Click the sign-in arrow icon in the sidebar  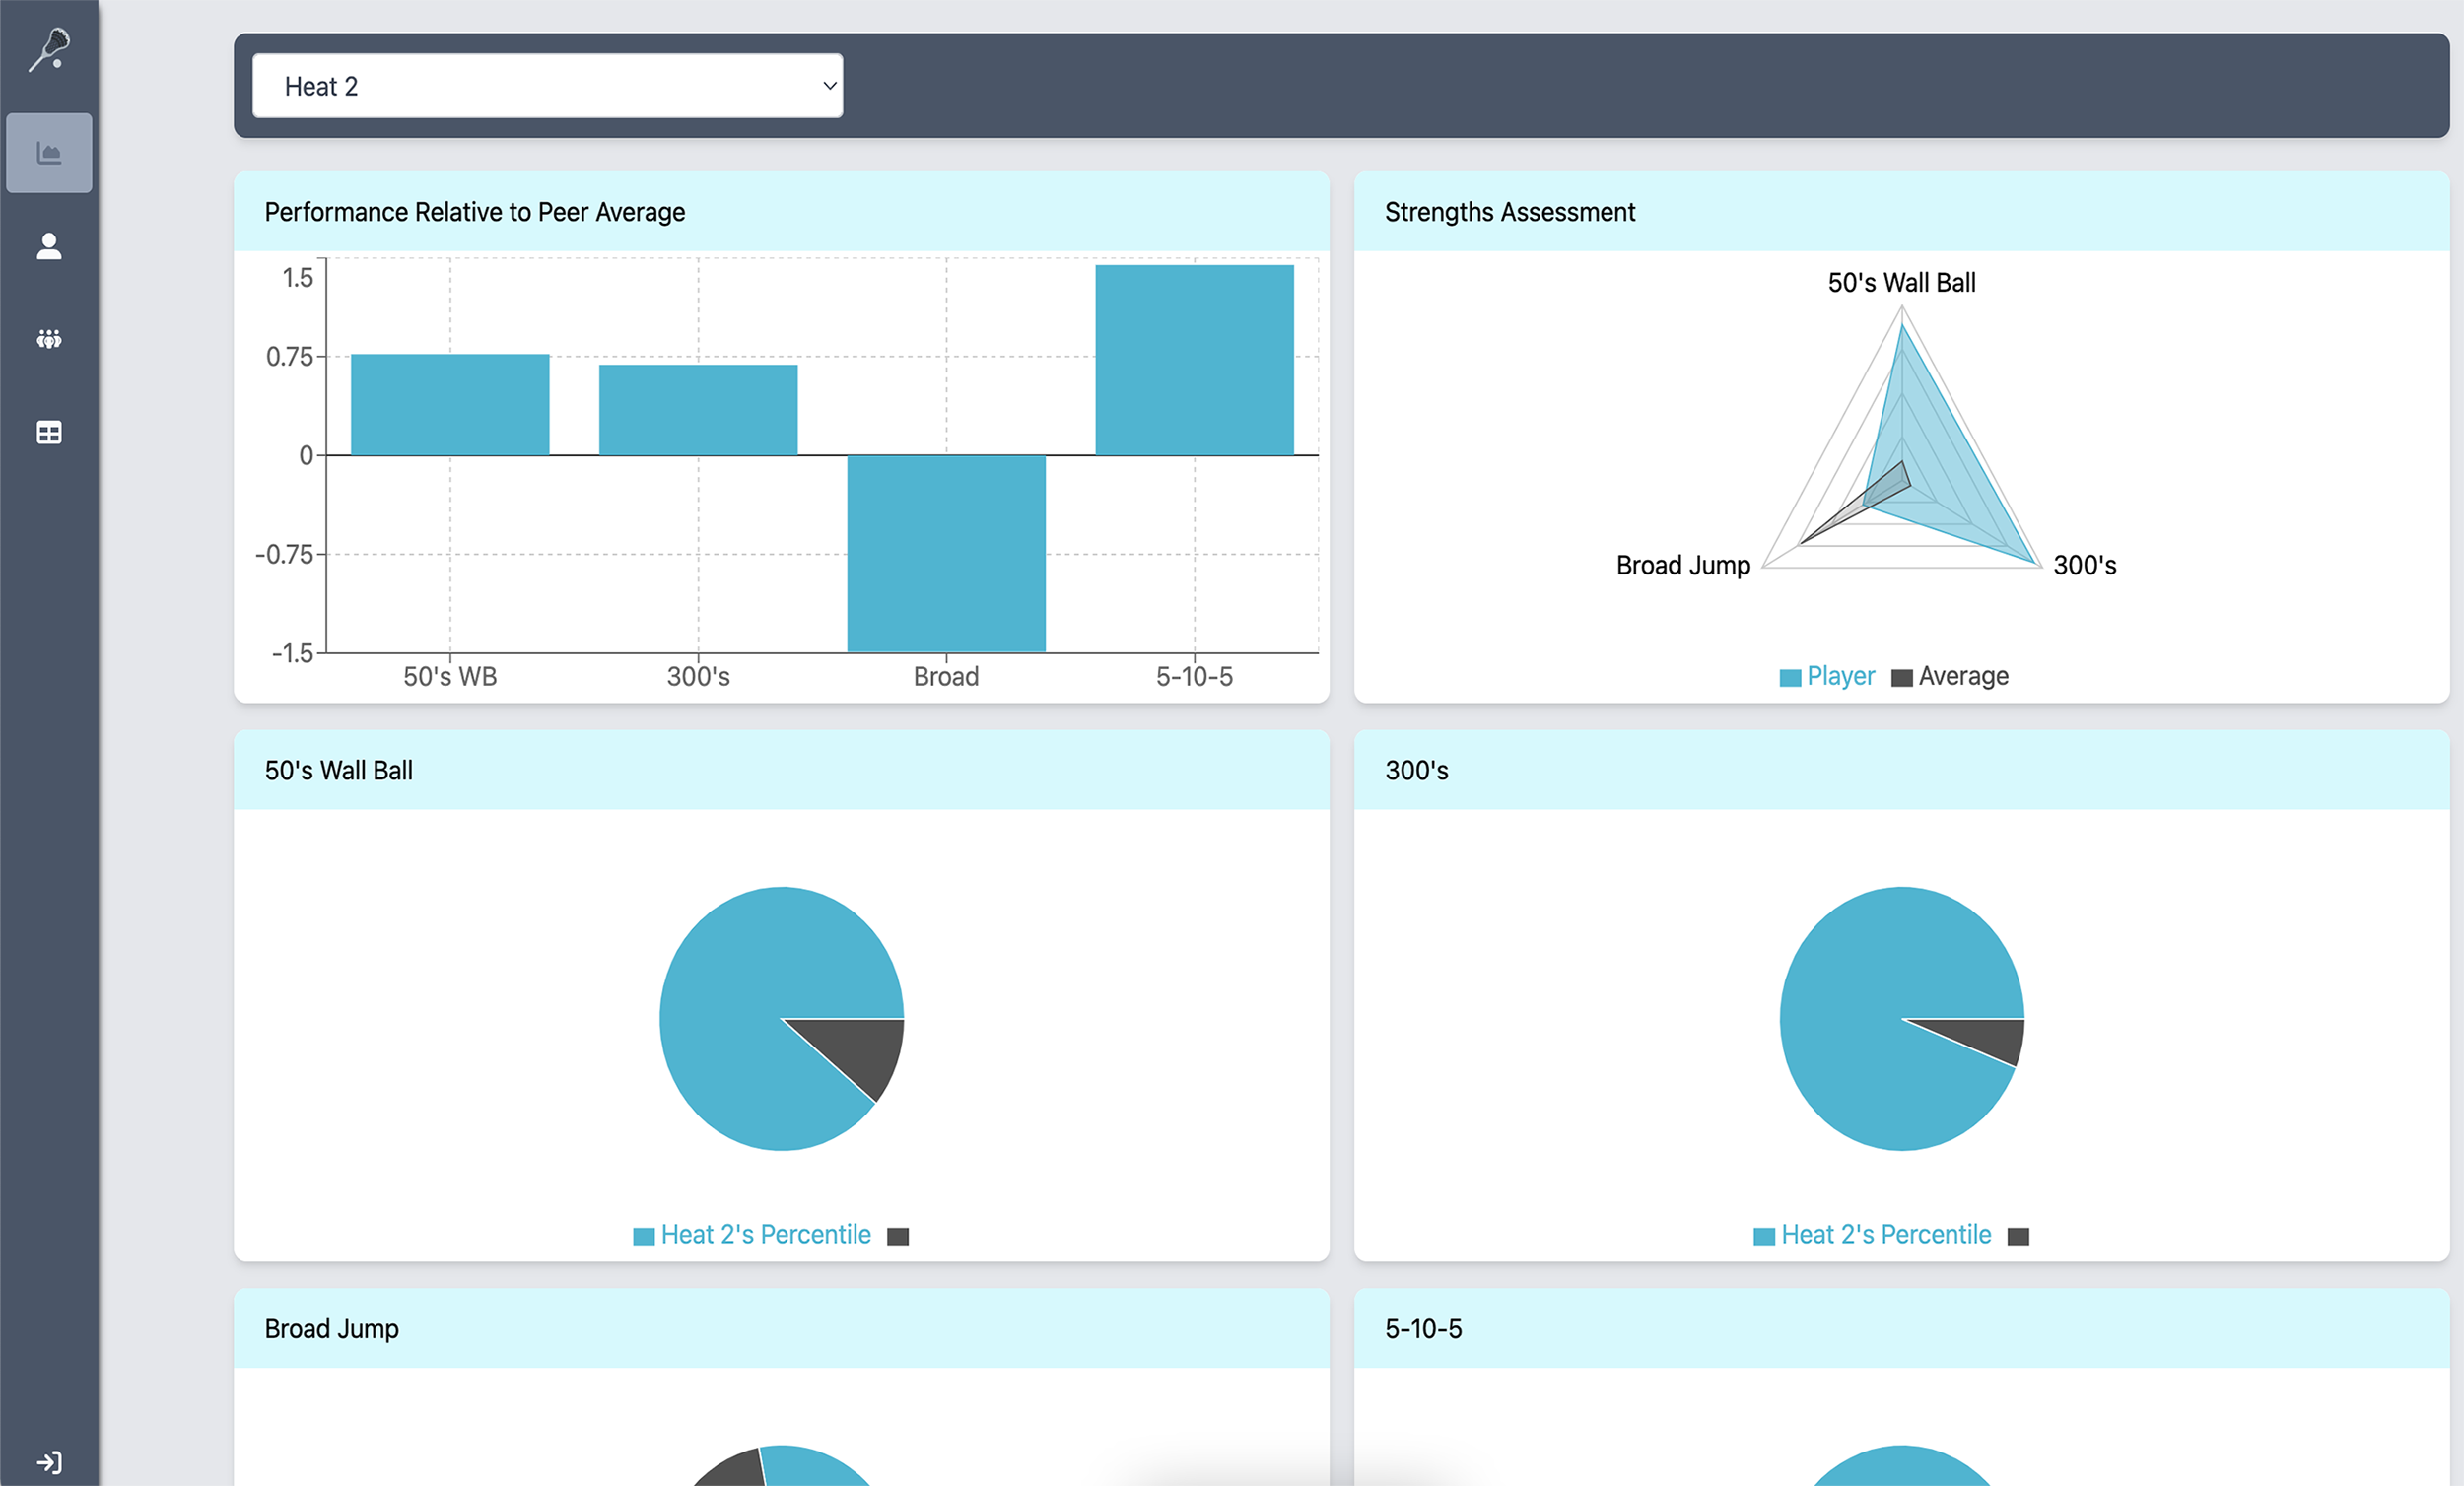[x=49, y=1462]
